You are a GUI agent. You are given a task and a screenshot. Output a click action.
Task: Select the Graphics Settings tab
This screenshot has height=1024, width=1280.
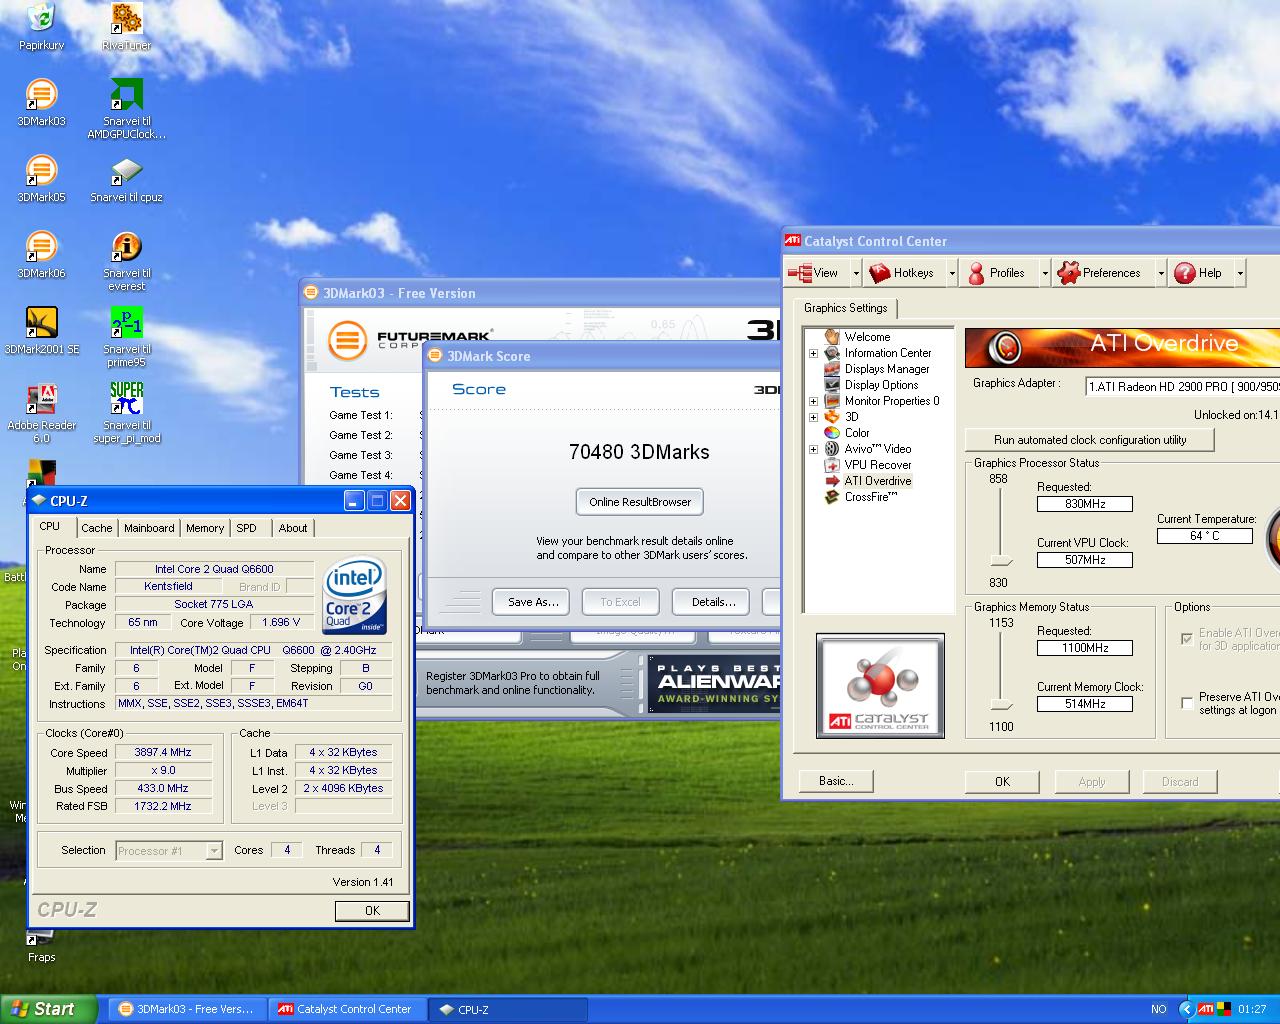(x=846, y=308)
